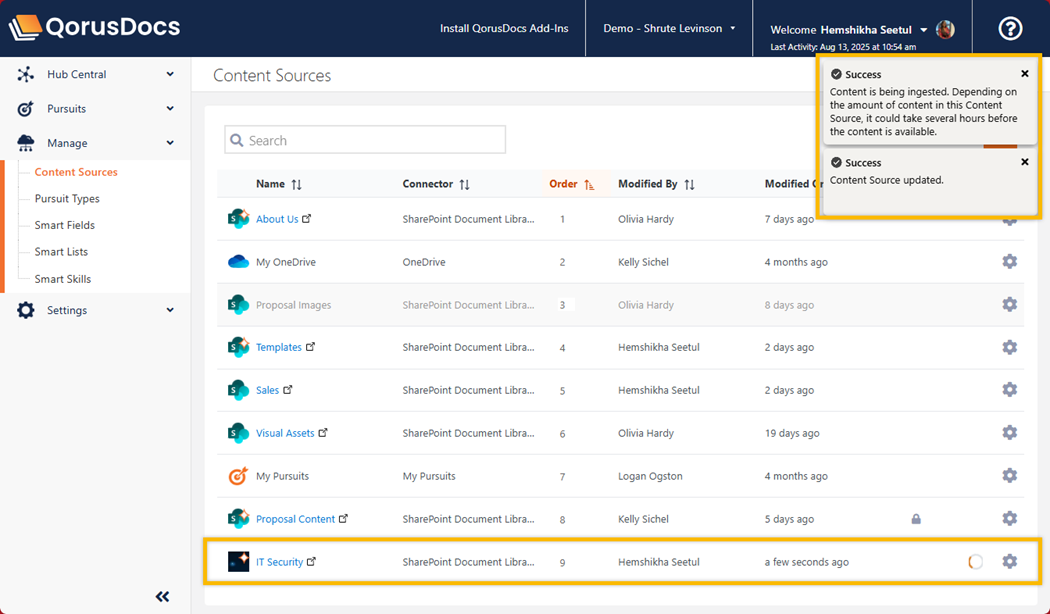
Task: Open settings gear for IT Security row
Action: (1009, 562)
